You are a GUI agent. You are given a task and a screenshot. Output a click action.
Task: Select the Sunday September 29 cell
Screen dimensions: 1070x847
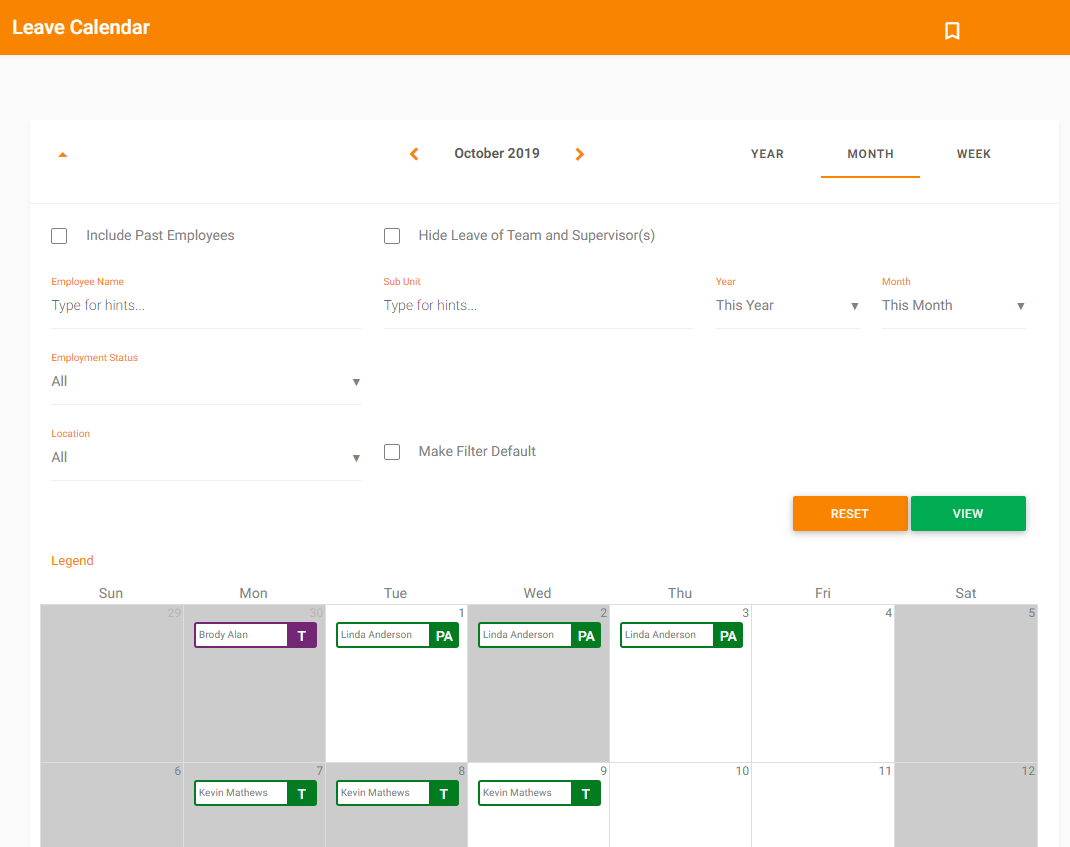click(112, 684)
